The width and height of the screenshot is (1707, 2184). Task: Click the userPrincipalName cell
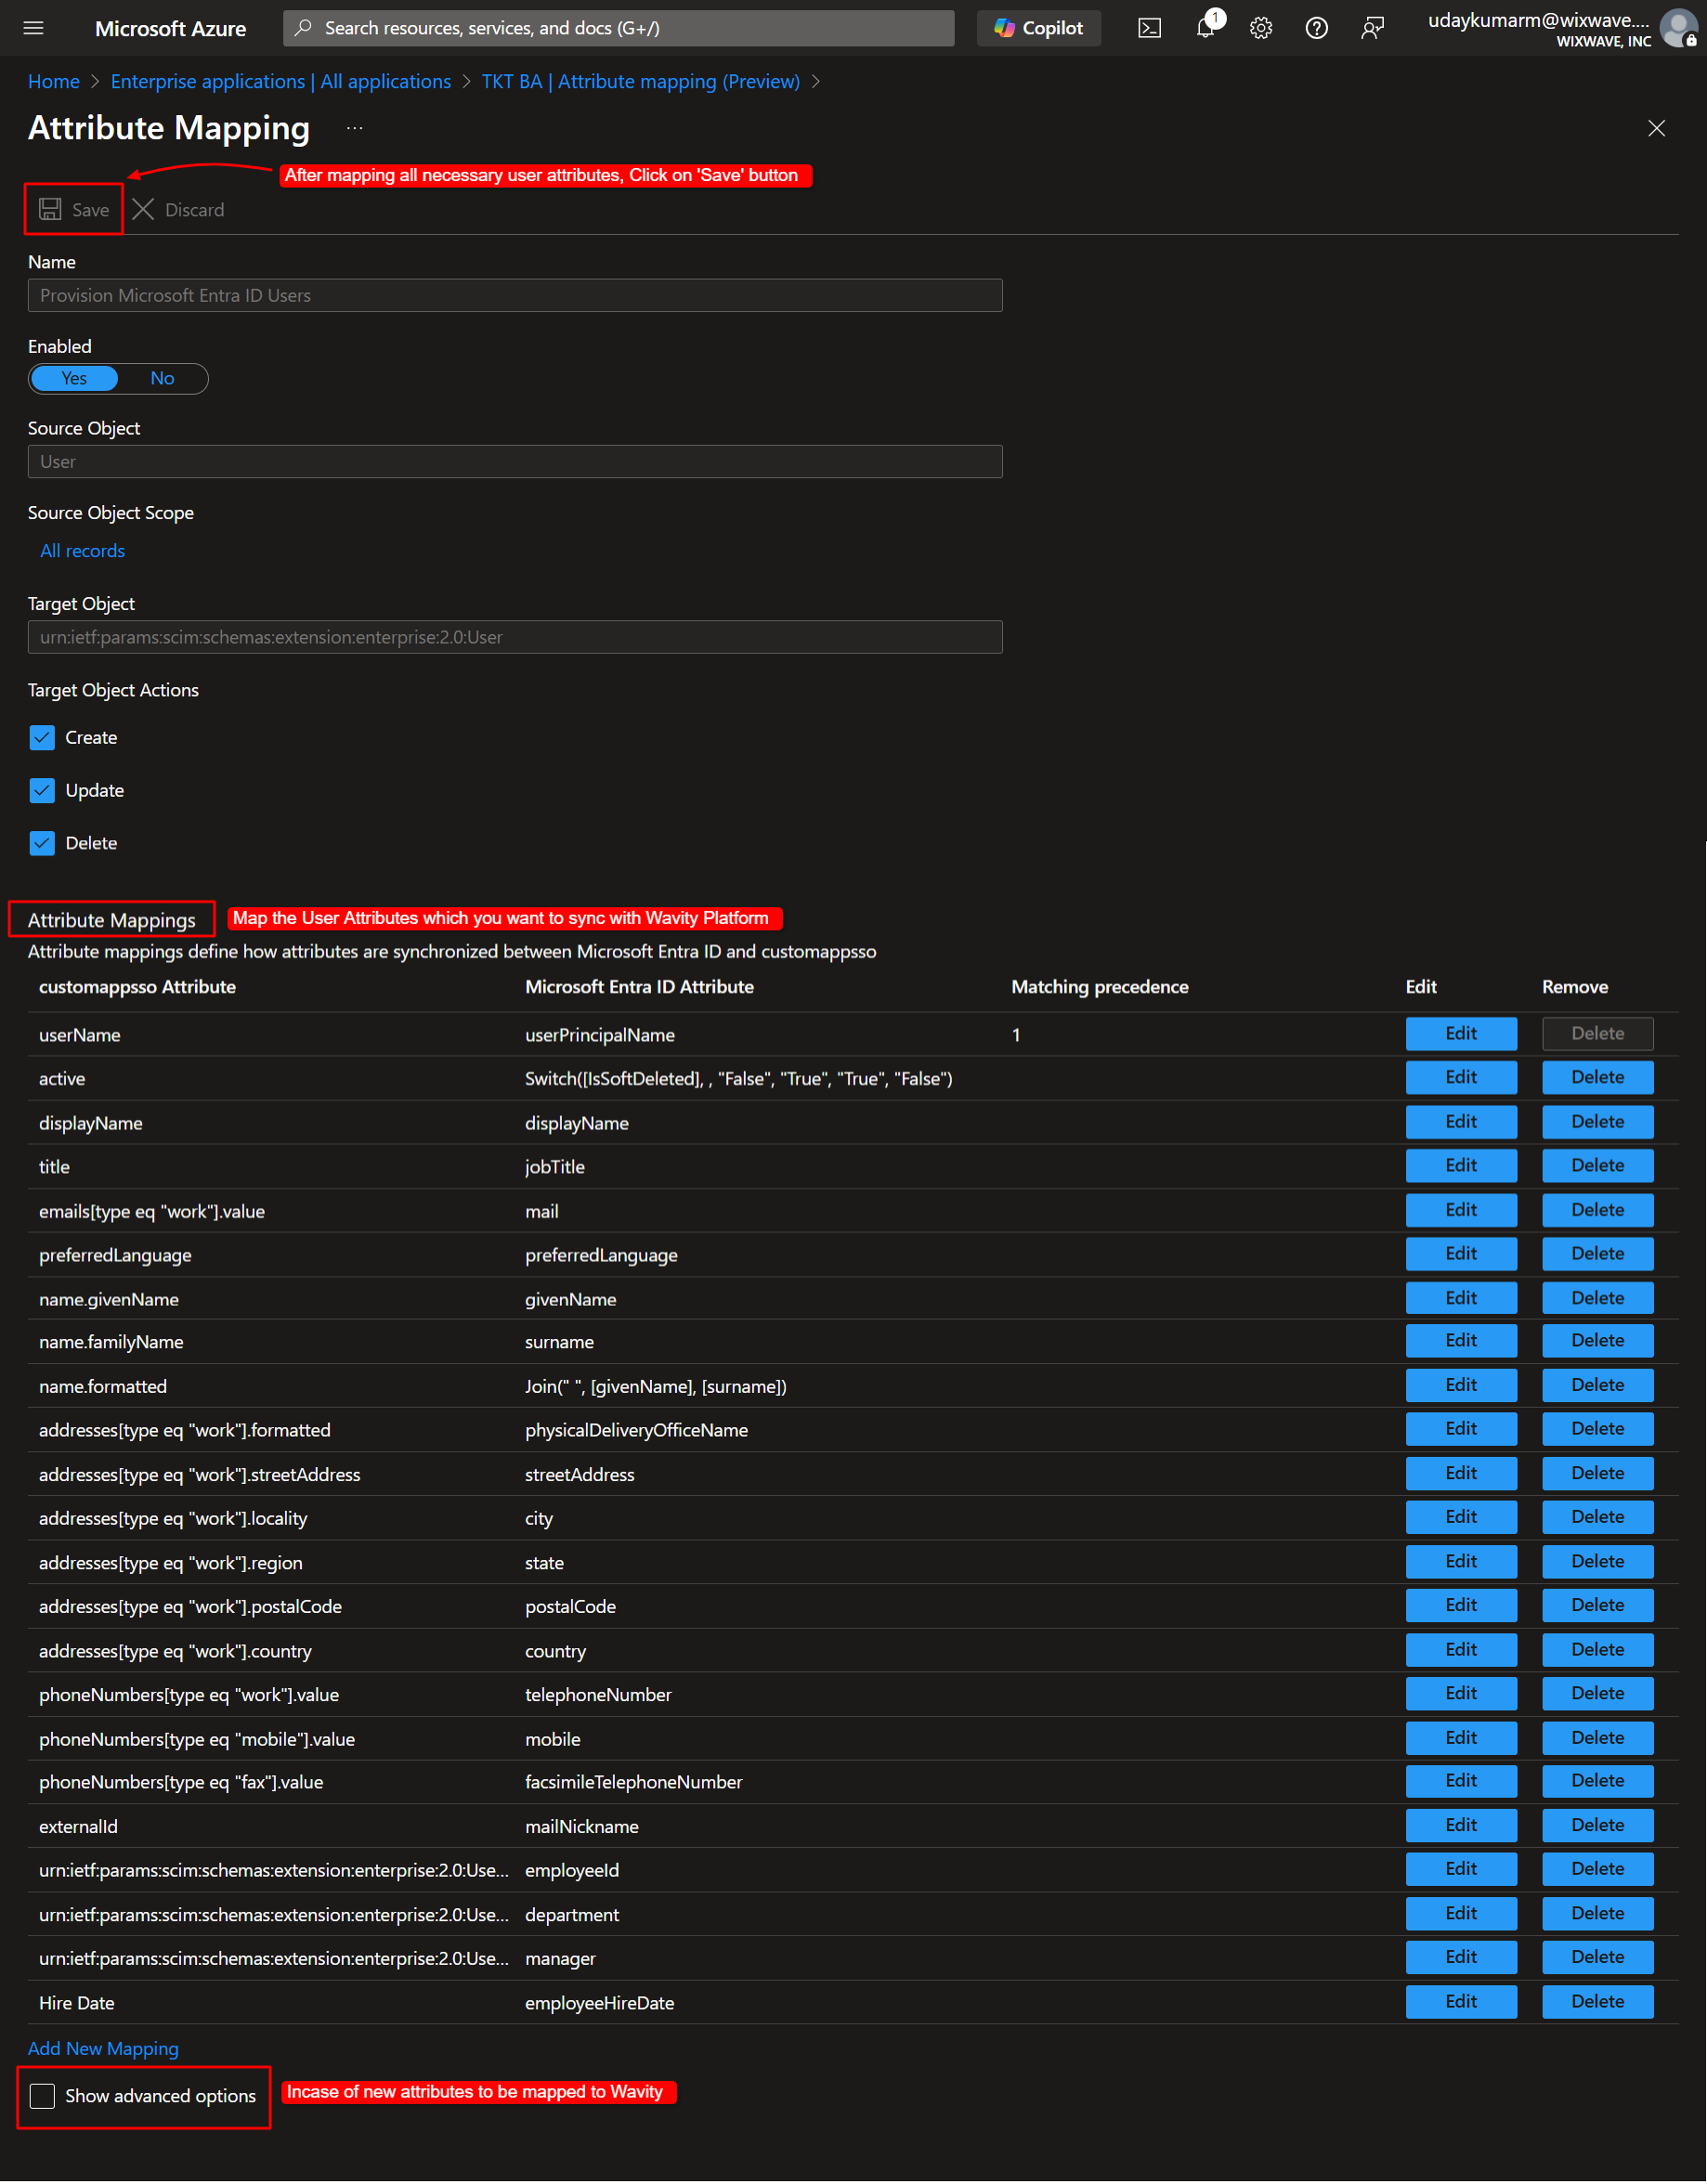coord(600,1035)
